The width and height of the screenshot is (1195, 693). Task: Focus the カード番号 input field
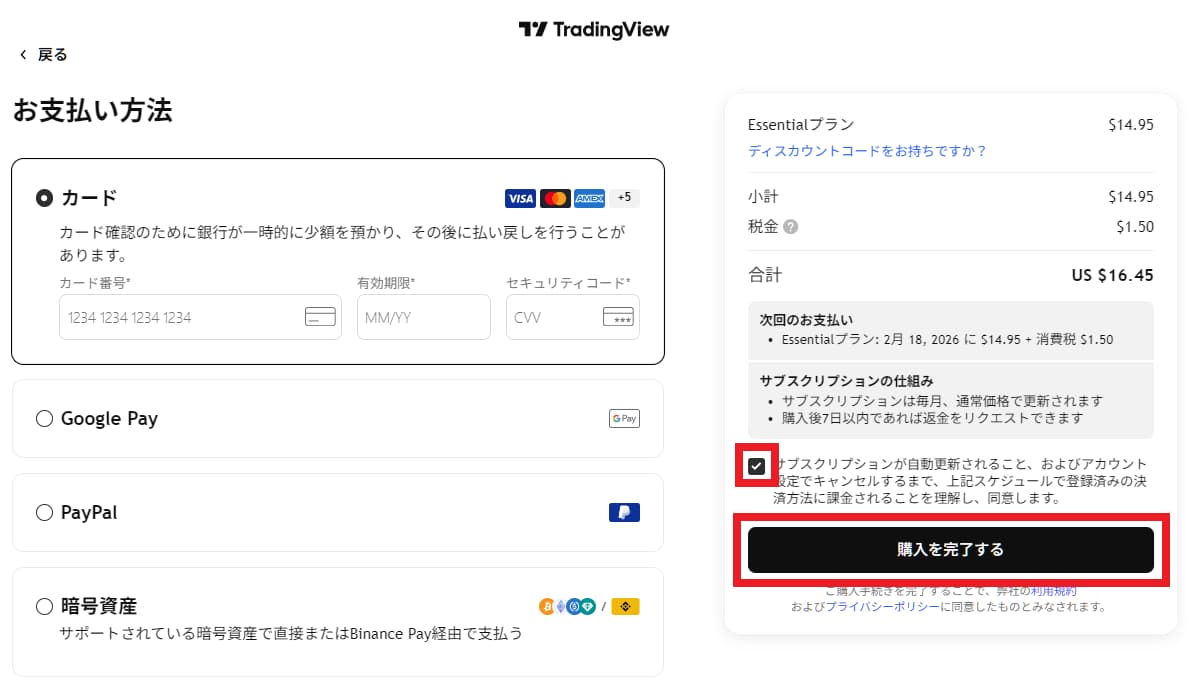[200, 317]
